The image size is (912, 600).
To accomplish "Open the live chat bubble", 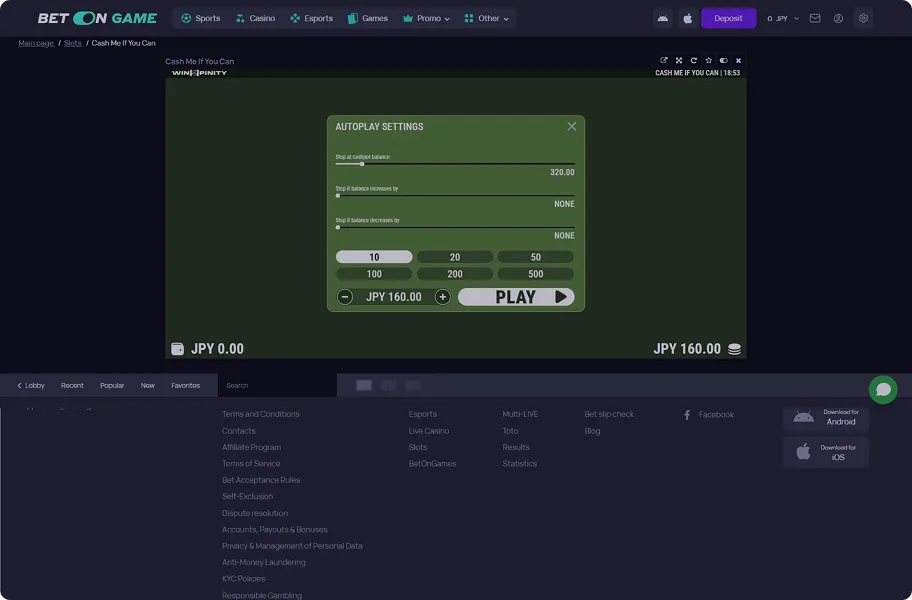I will click(882, 390).
